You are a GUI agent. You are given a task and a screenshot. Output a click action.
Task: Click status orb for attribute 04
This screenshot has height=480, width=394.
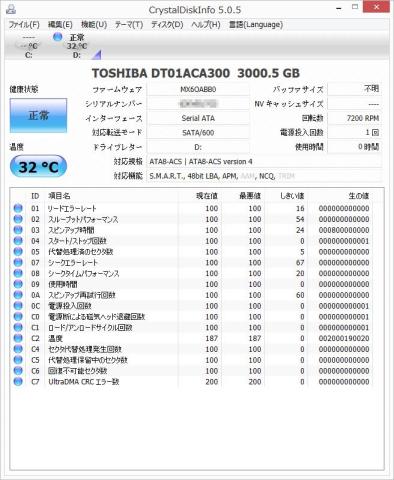coord(18,241)
